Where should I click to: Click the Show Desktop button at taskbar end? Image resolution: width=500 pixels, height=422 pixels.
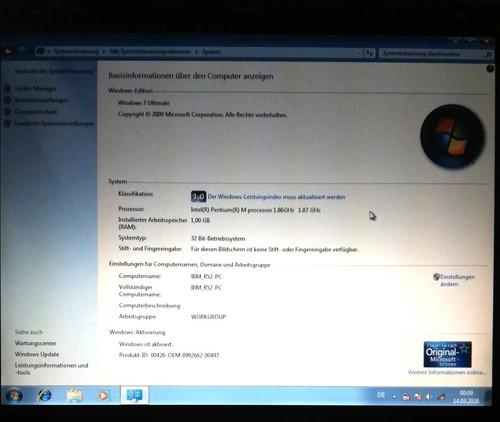point(489,396)
